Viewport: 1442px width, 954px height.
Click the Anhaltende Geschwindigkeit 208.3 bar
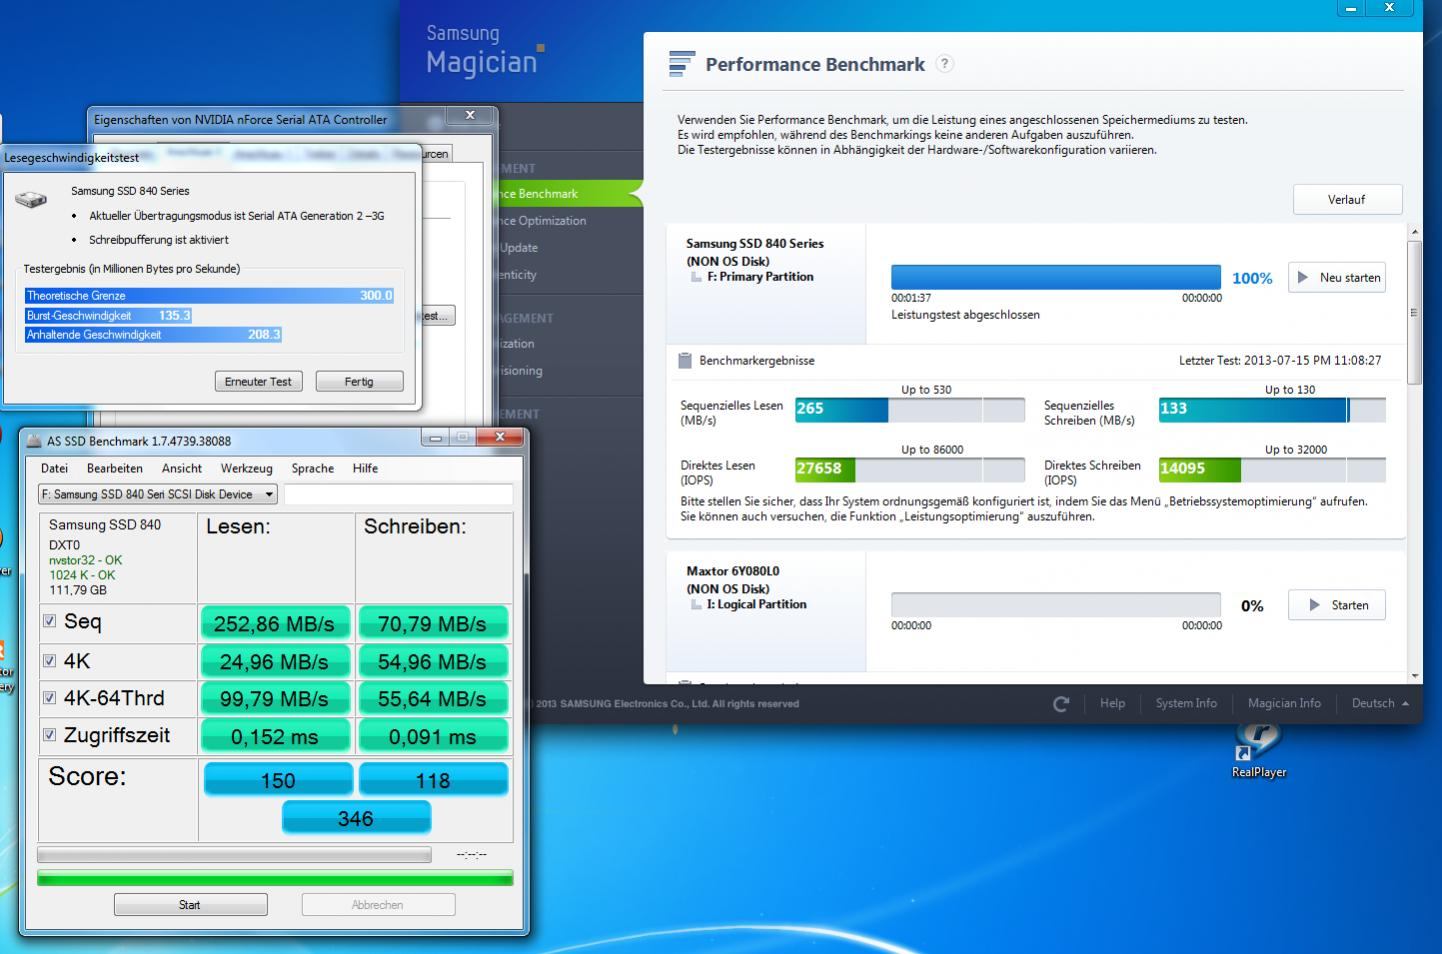(x=153, y=334)
